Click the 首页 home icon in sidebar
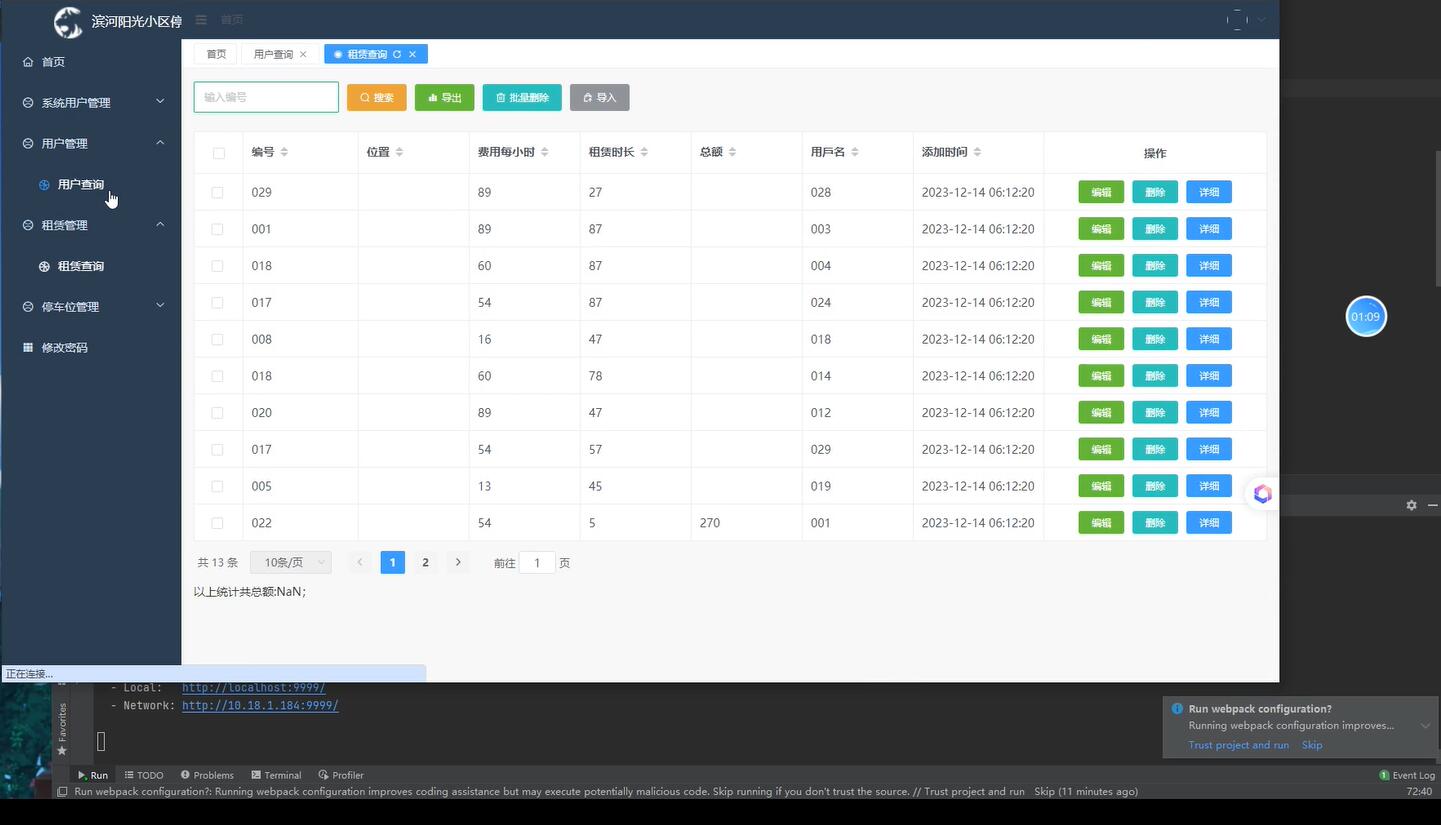1441x825 pixels. (28, 62)
